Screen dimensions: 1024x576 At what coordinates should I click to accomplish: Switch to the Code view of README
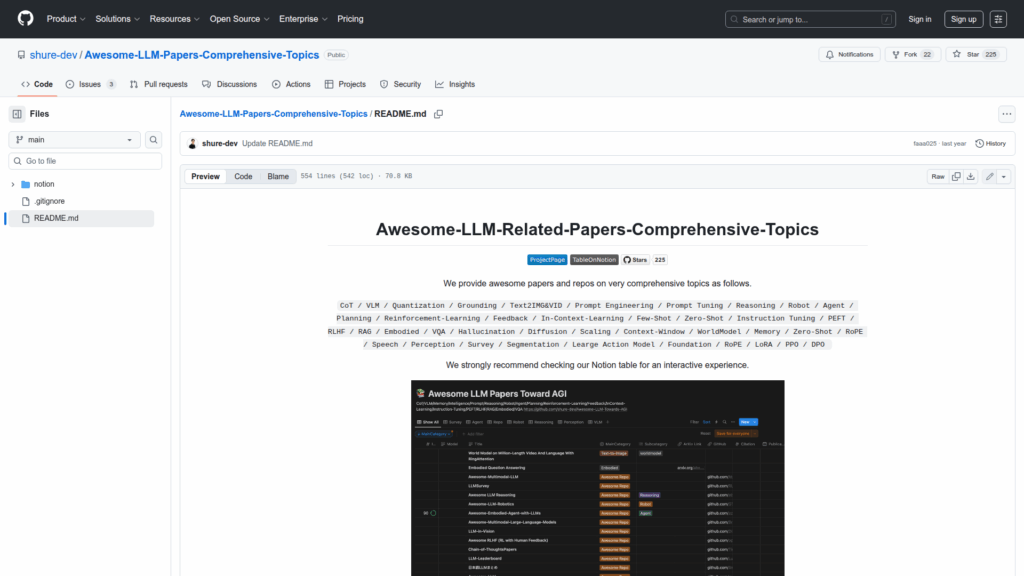pyautogui.click(x=243, y=176)
